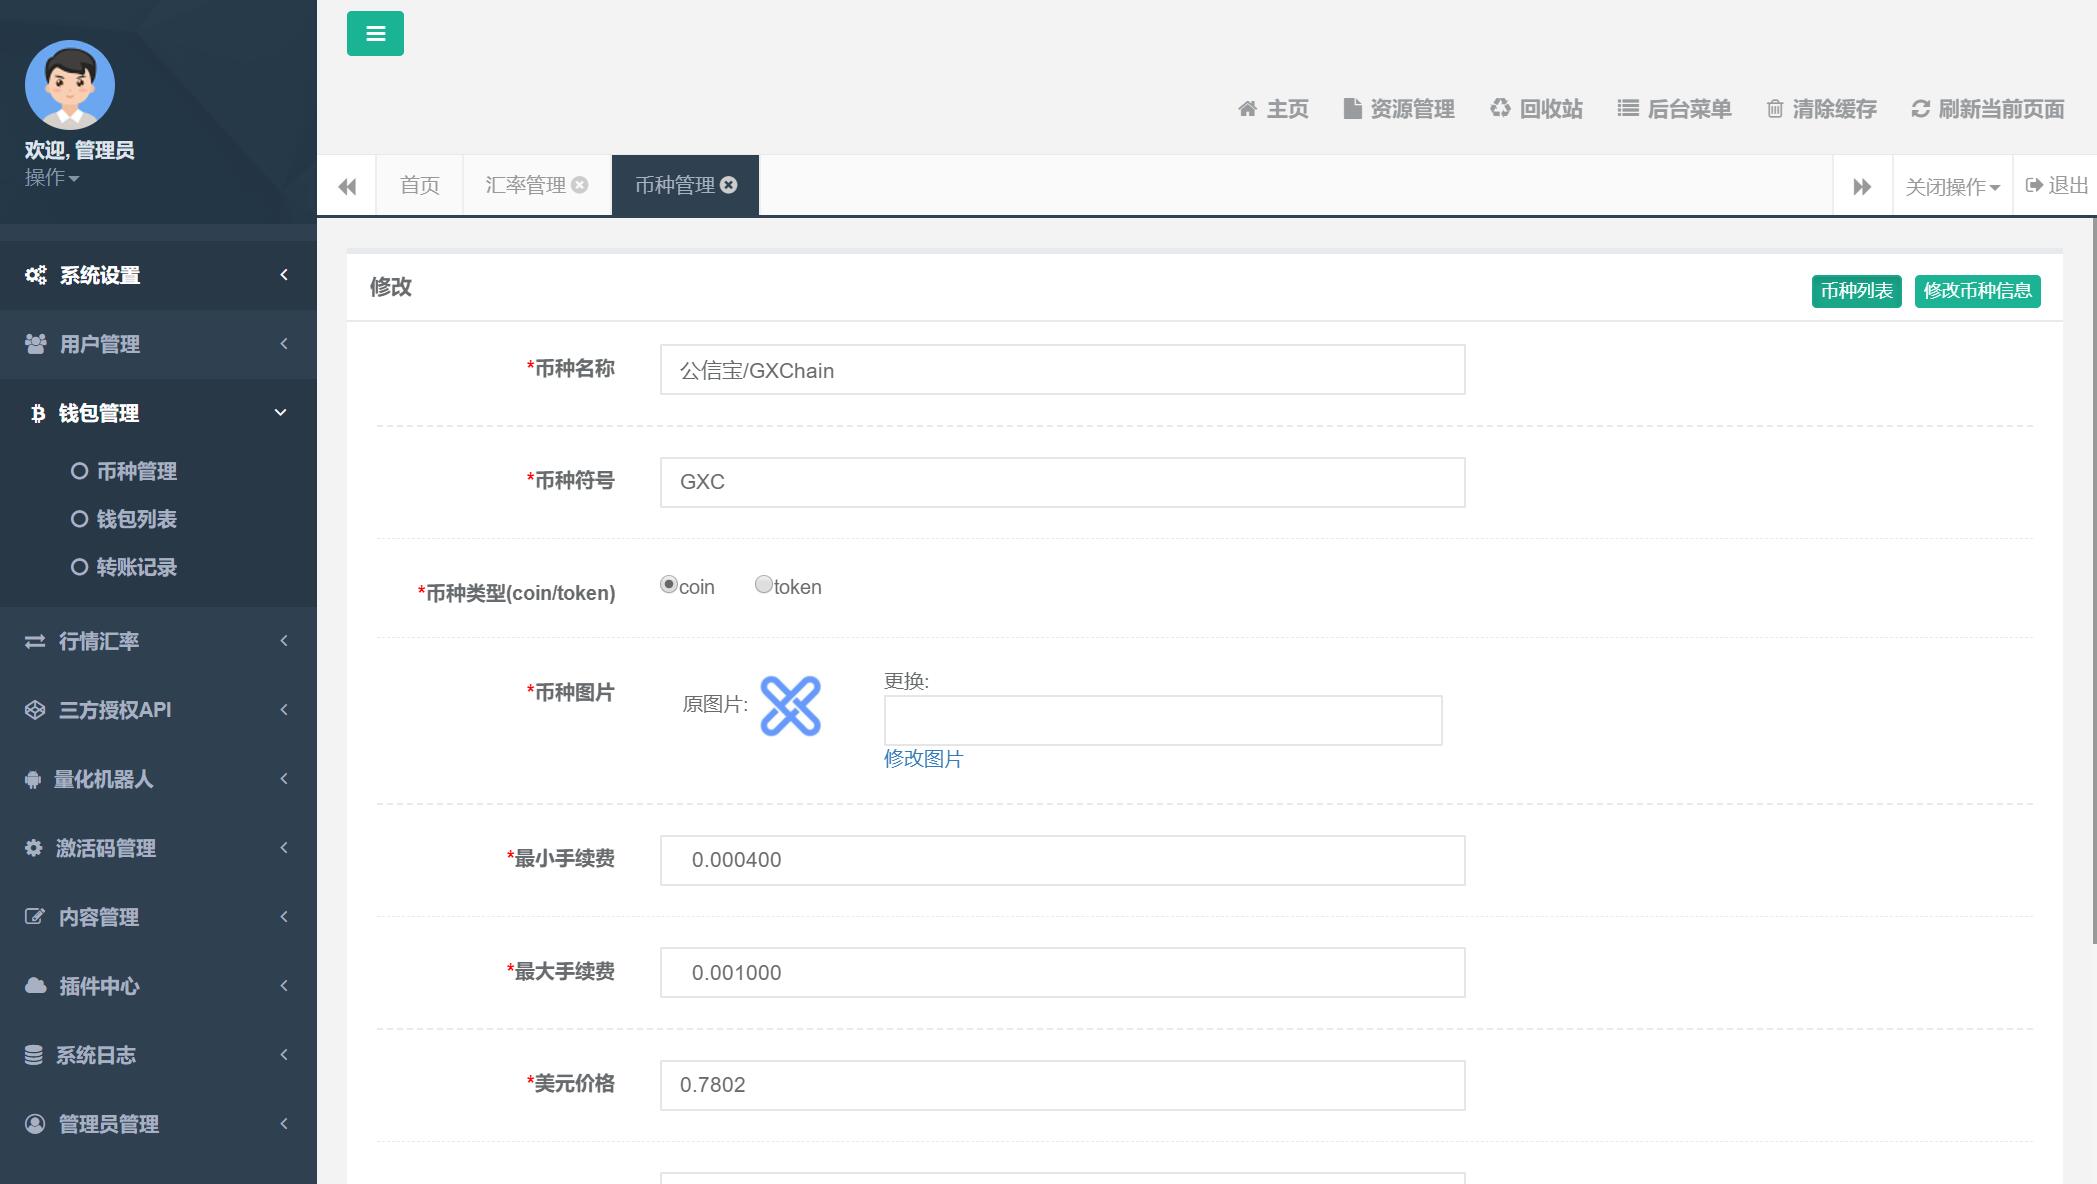Click the 币种符号 input with GXC
Image resolution: width=2097 pixels, height=1184 pixels.
tap(1062, 482)
